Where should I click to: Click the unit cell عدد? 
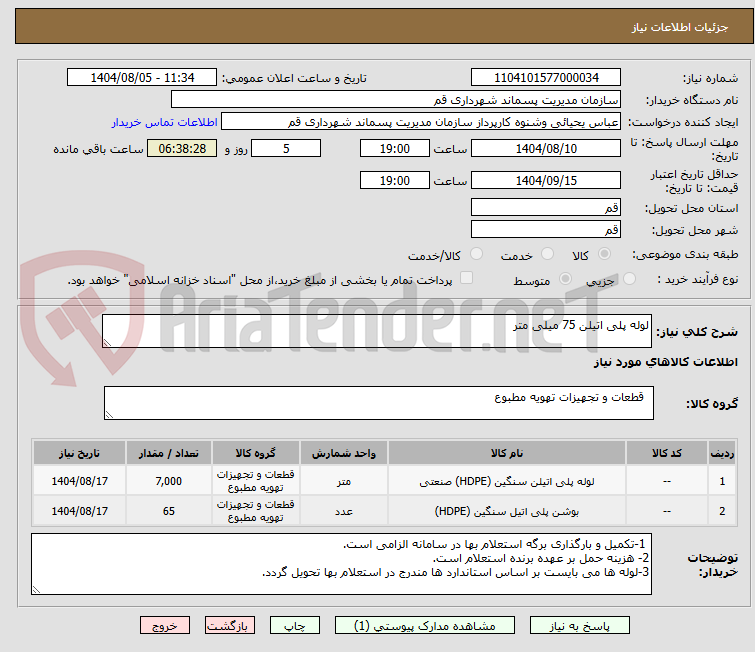click(x=344, y=511)
